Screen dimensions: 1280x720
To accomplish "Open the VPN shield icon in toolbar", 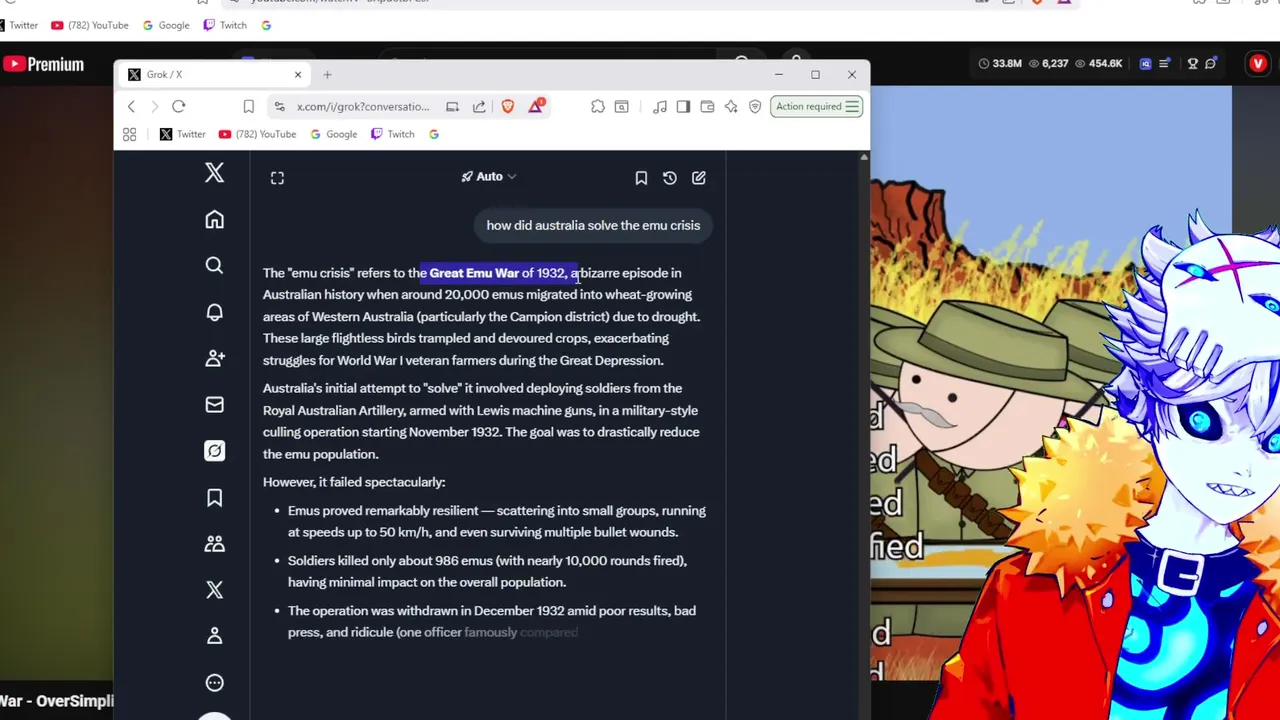I will pos(755,107).
